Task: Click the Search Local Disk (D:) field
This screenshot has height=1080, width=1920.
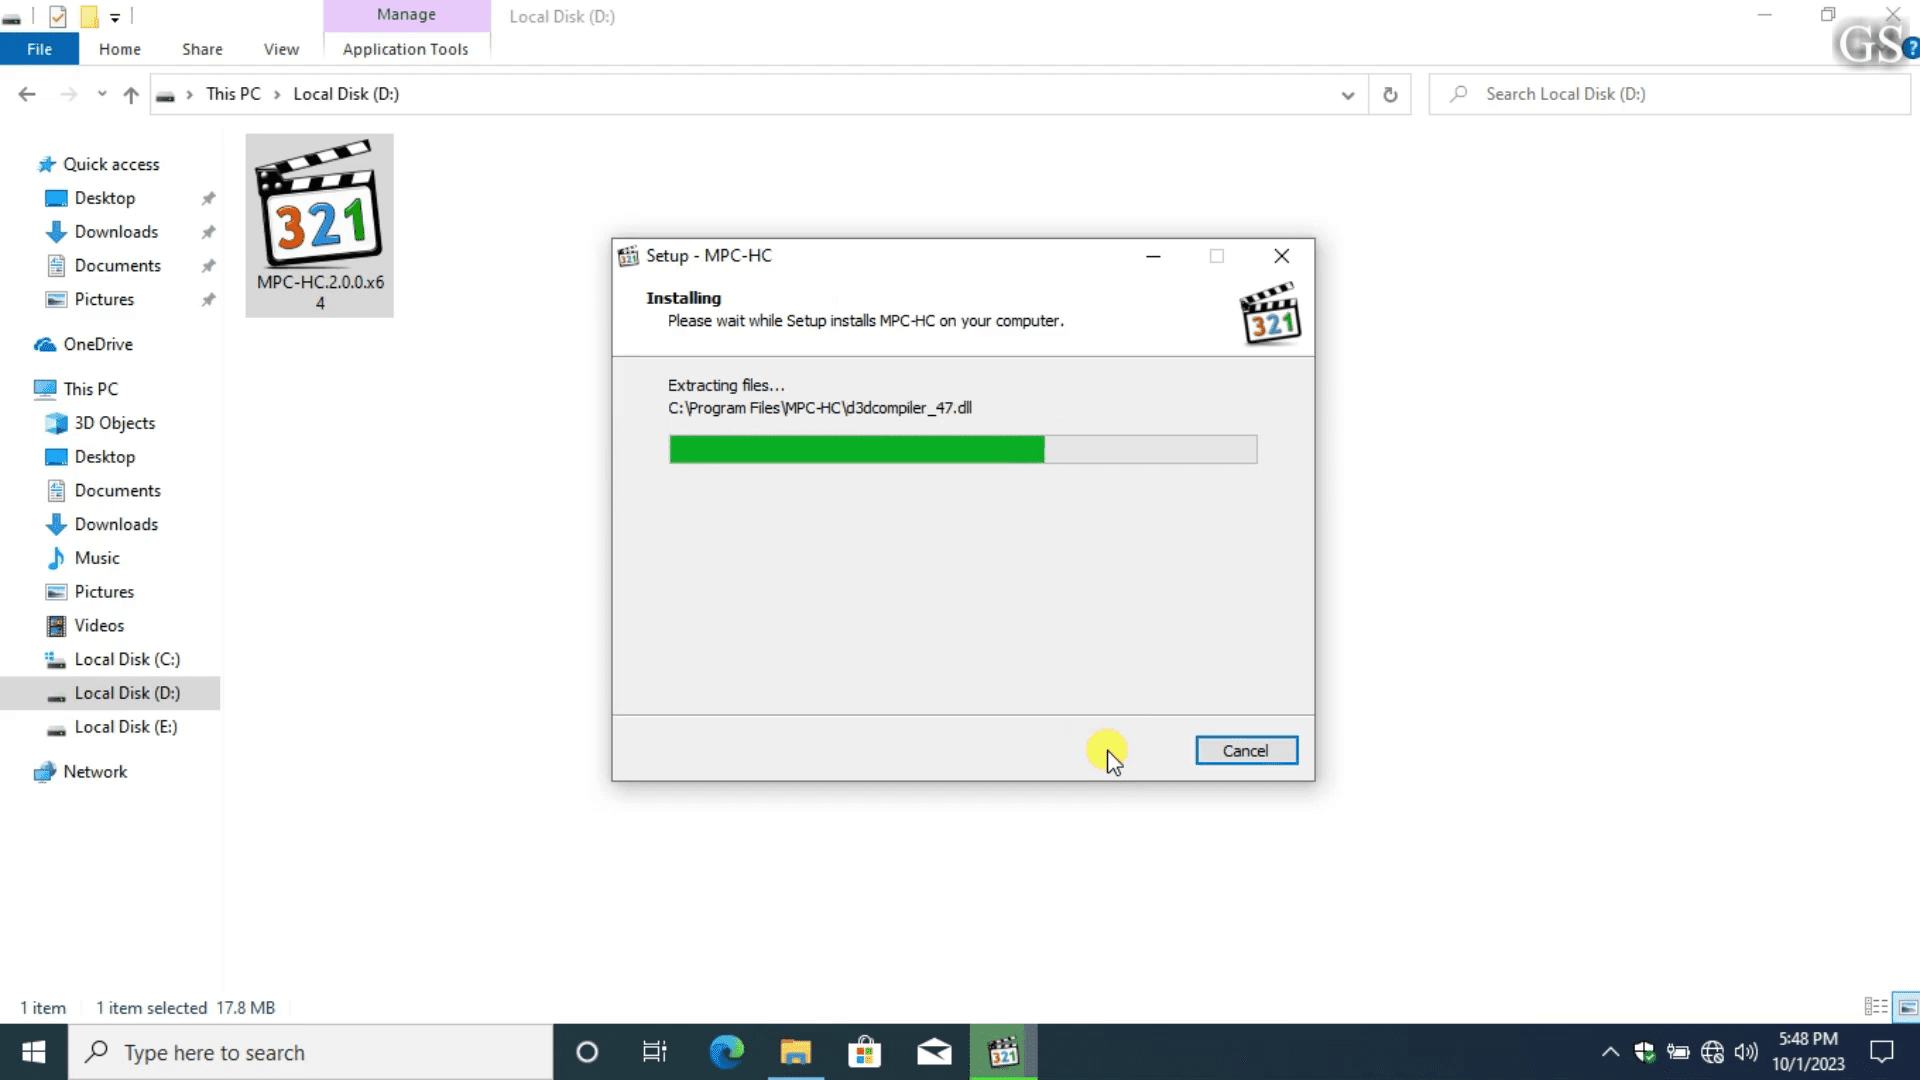Action: point(1670,94)
